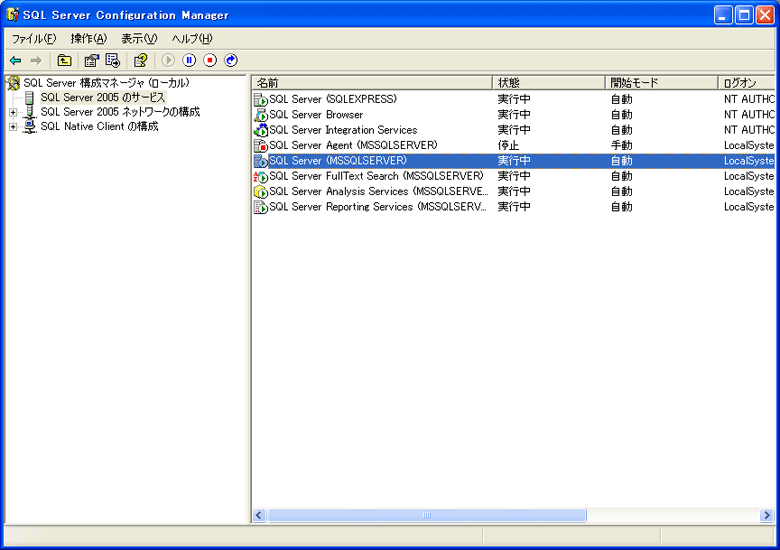Viewport: 780px width, 550px height.
Task: Click horizontal scrollbar right arrow
Action: [767, 515]
